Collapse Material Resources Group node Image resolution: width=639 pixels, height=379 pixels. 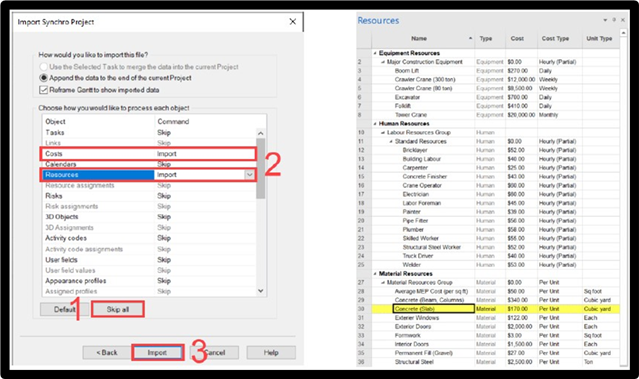383,282
